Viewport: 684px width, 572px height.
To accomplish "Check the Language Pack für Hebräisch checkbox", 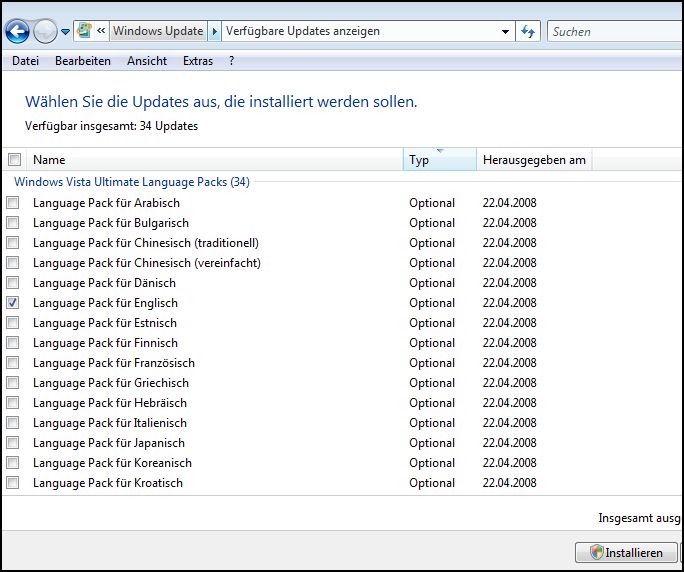I will 13,403.
